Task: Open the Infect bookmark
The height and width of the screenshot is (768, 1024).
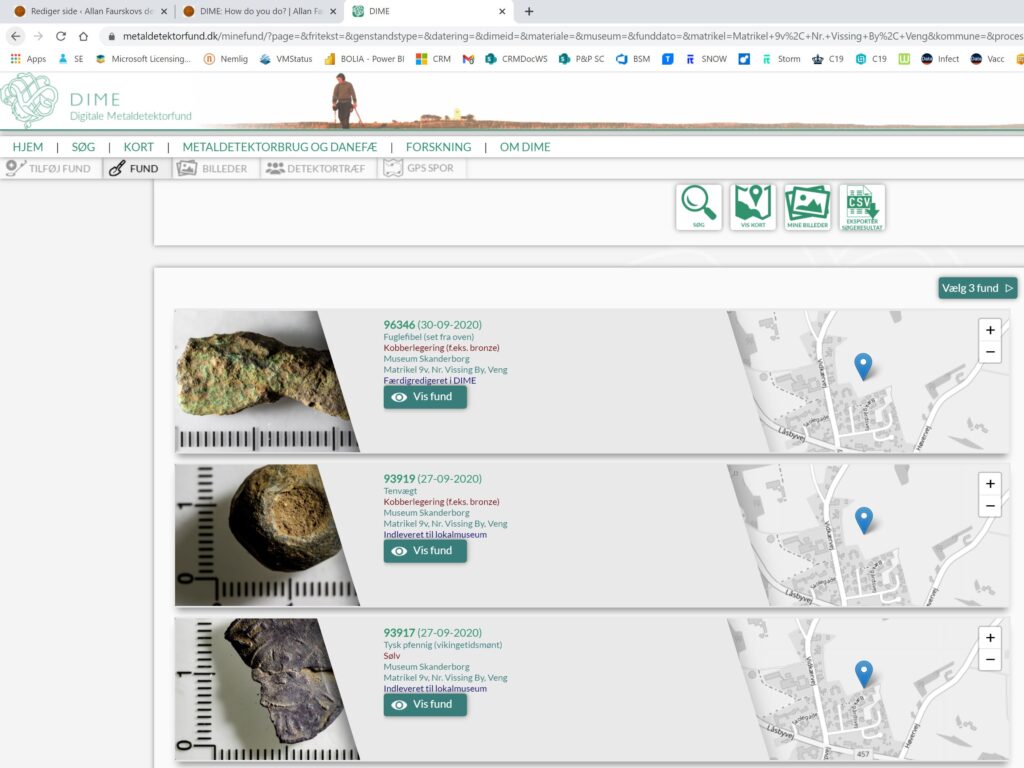Action: [x=940, y=59]
